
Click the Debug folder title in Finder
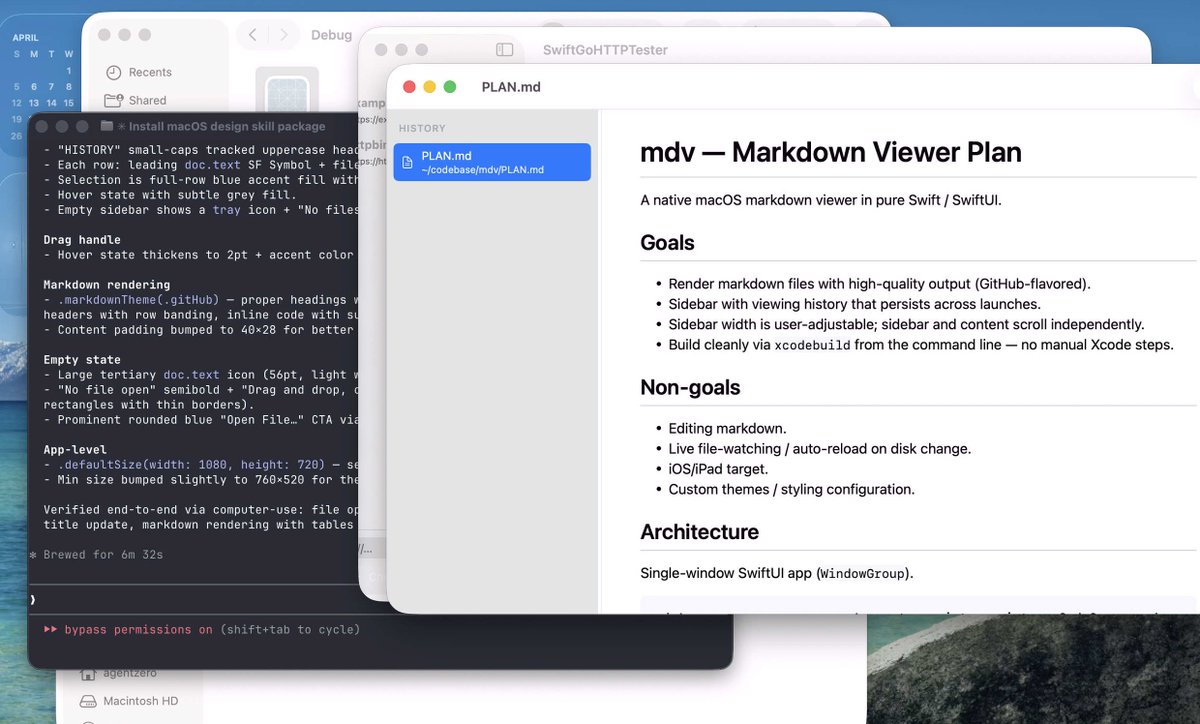coord(331,35)
